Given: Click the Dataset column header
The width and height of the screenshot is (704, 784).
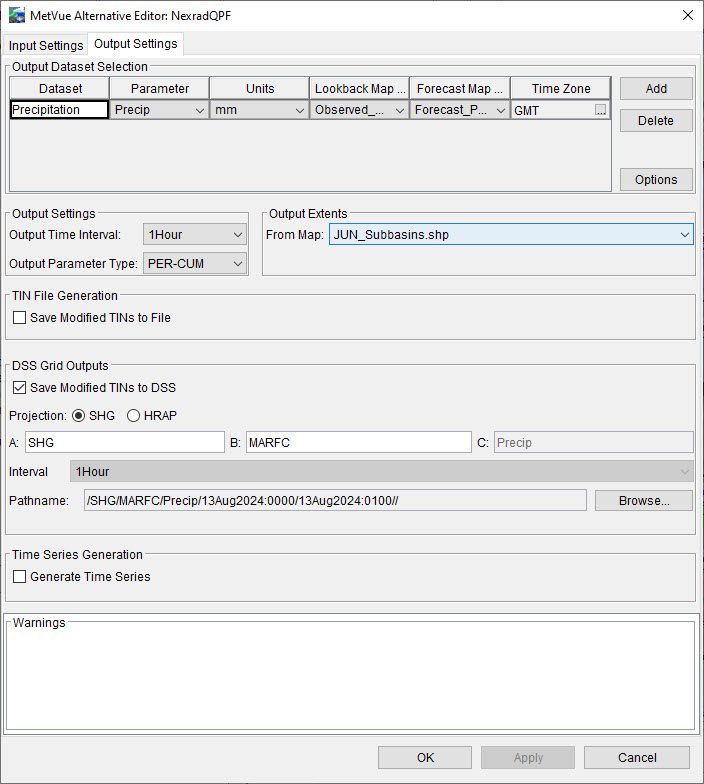Looking at the screenshot, I should pos(60,88).
